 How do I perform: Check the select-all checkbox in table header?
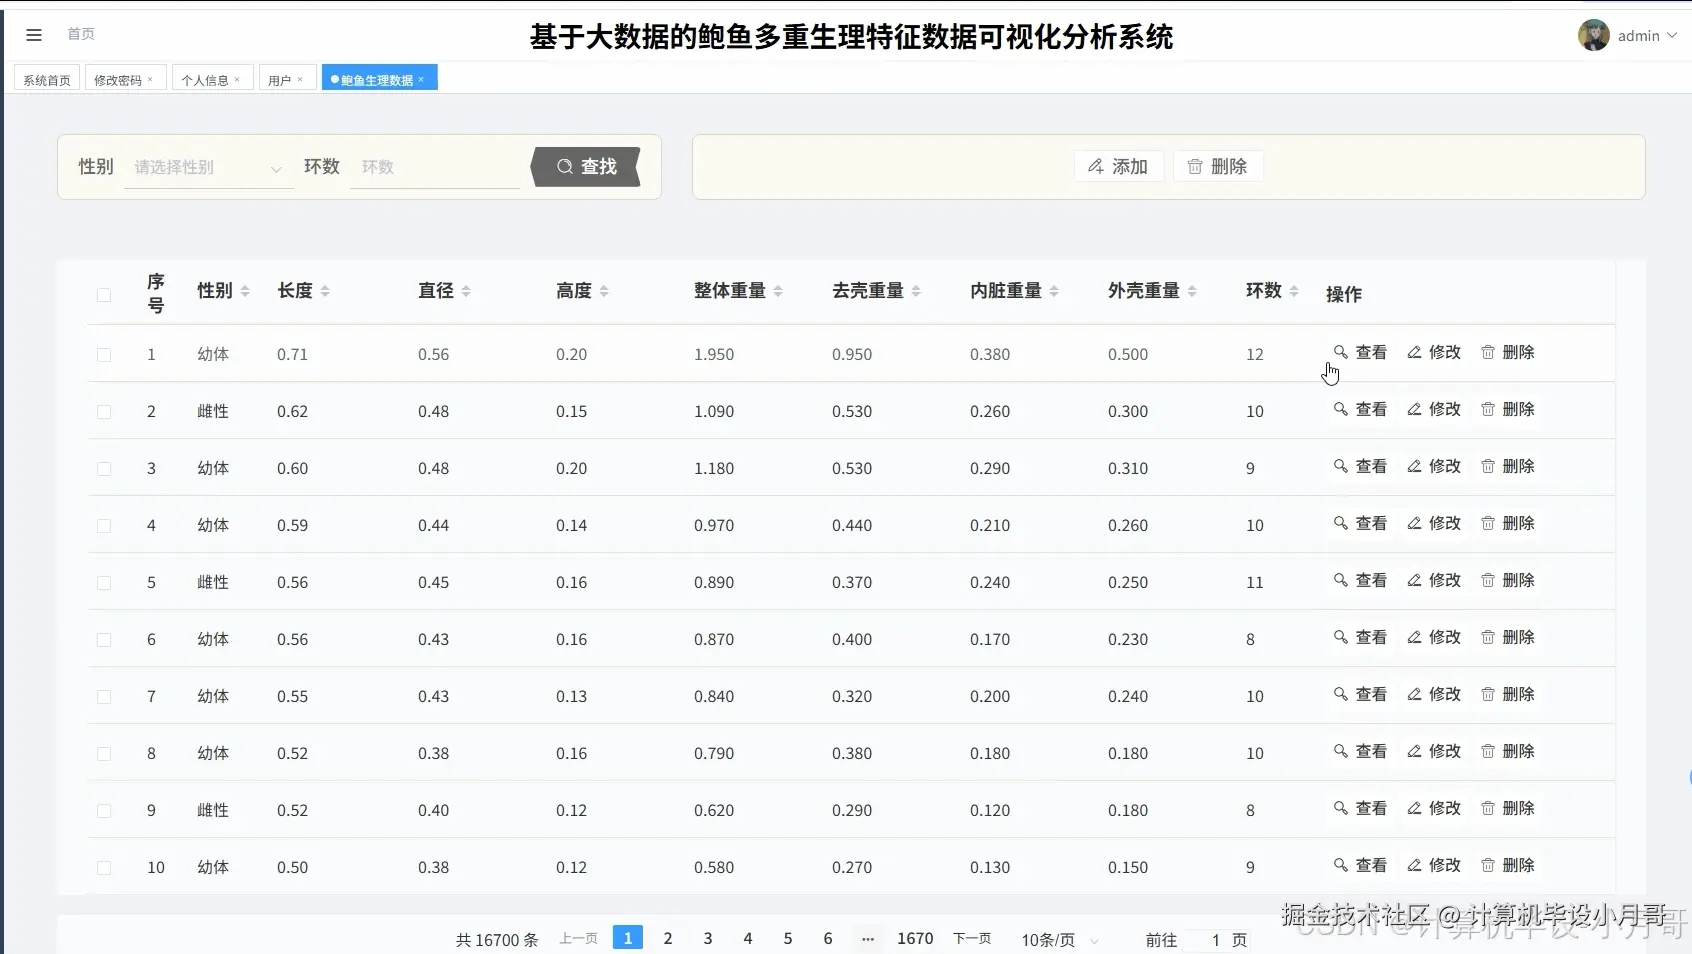click(104, 295)
